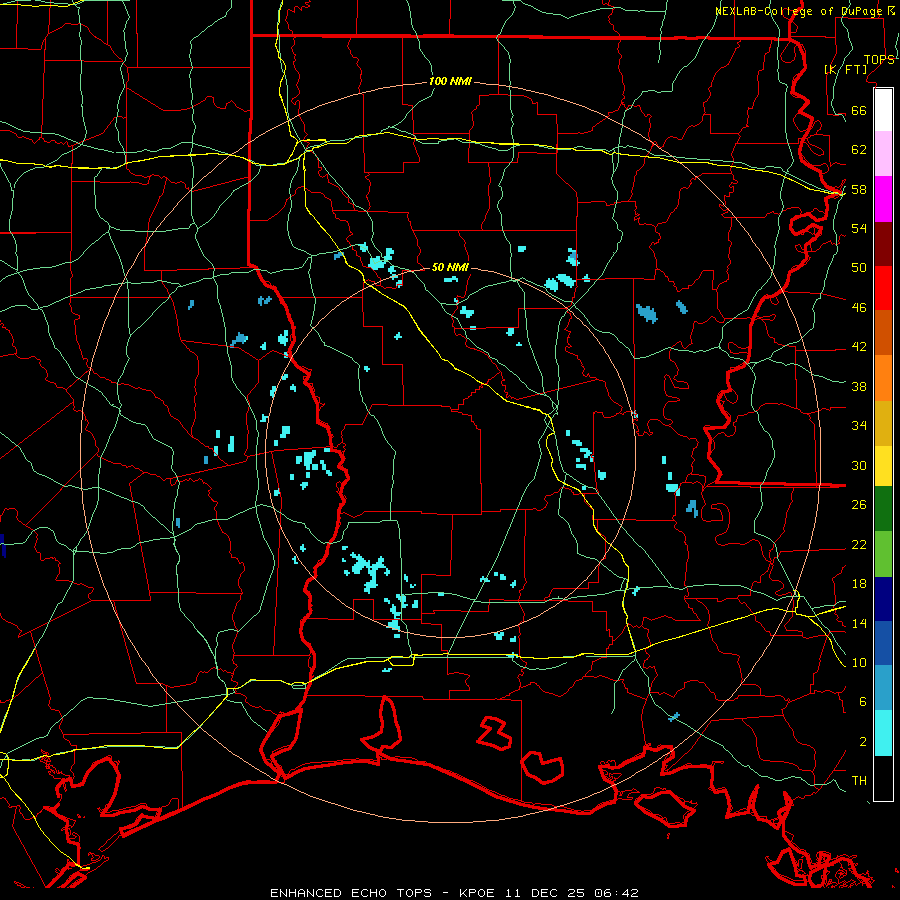Click the legend value "62"
Screen dimensions: 900x900
(x=859, y=150)
